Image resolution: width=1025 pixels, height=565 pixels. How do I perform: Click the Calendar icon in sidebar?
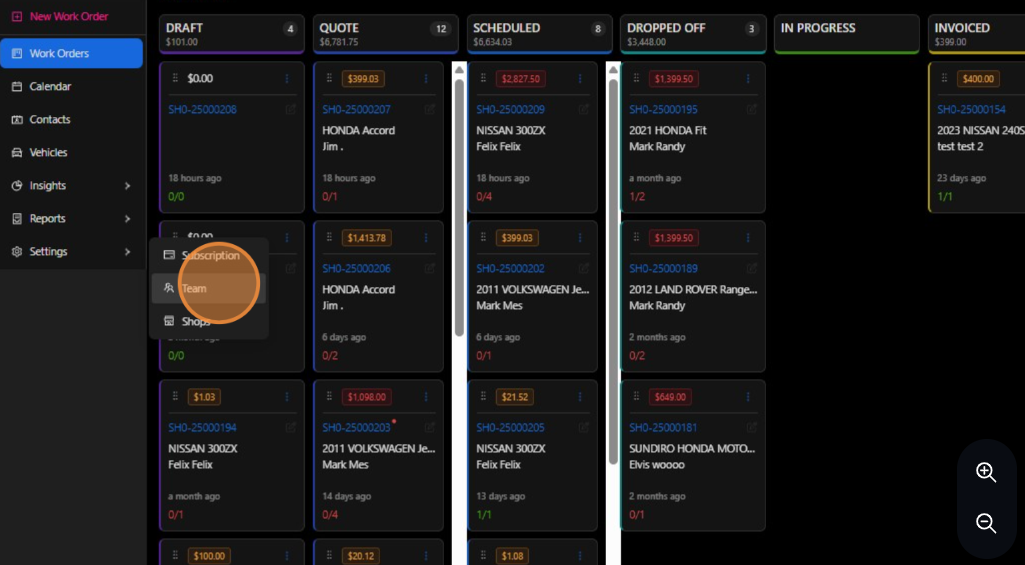(17, 86)
